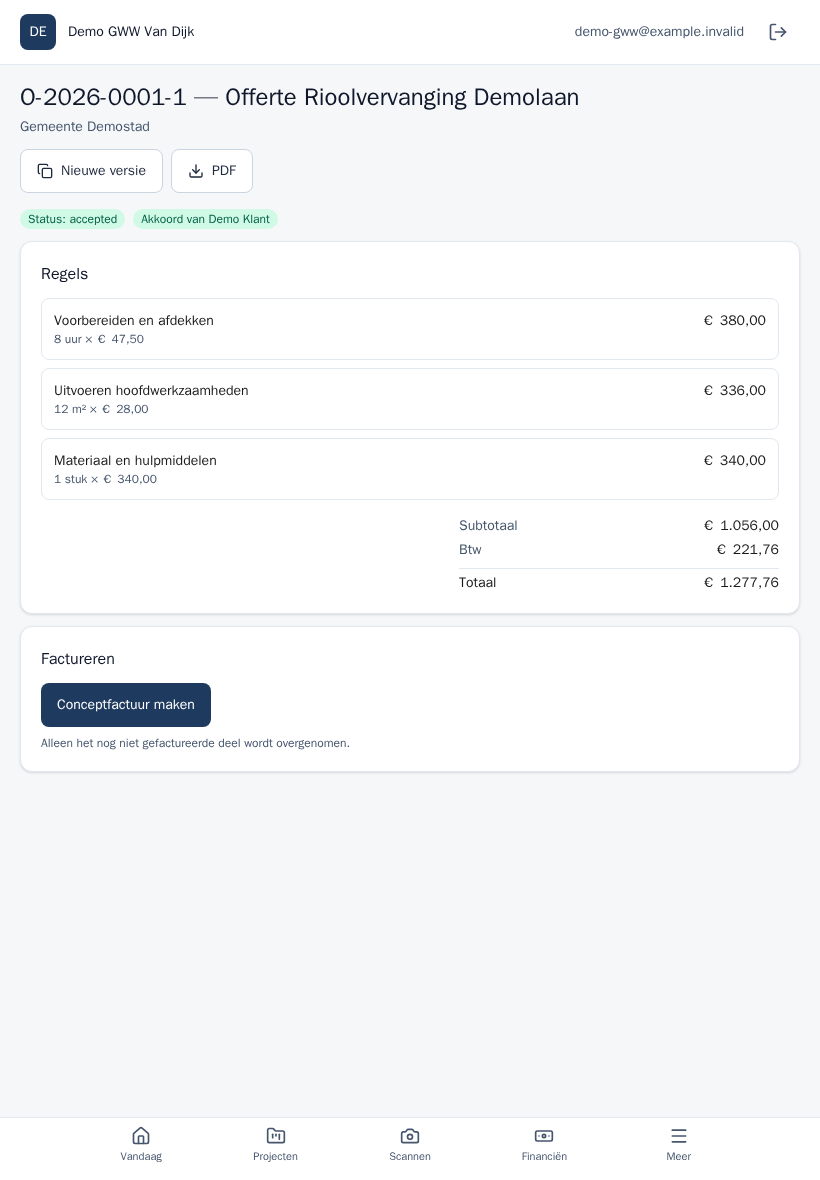Click the download icon on PDF button
The image size is (820, 1180).
coord(196,171)
